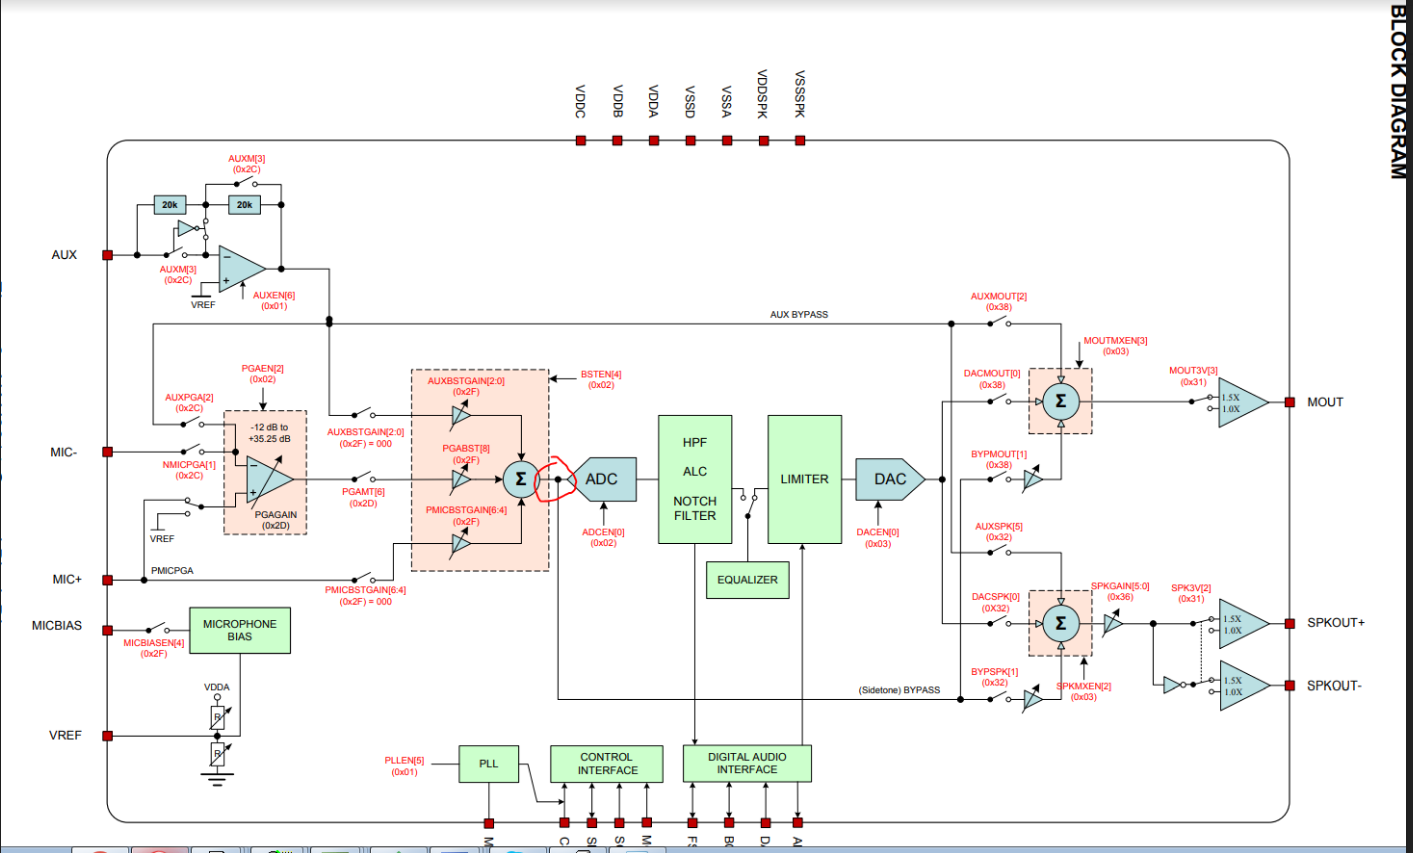Click the SPKOUT+ pin marker
1413x853 pixels.
(x=1290, y=623)
